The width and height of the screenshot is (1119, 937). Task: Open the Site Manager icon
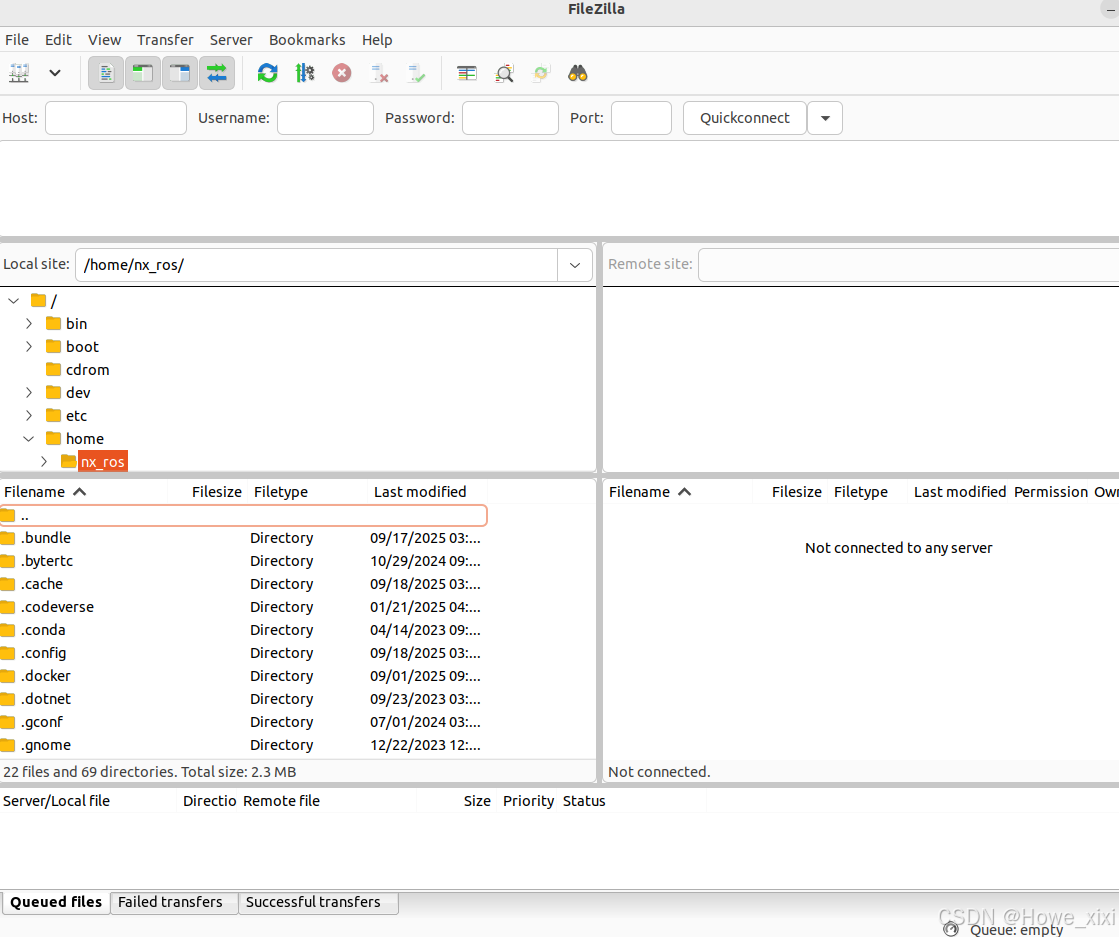[x=19, y=73]
